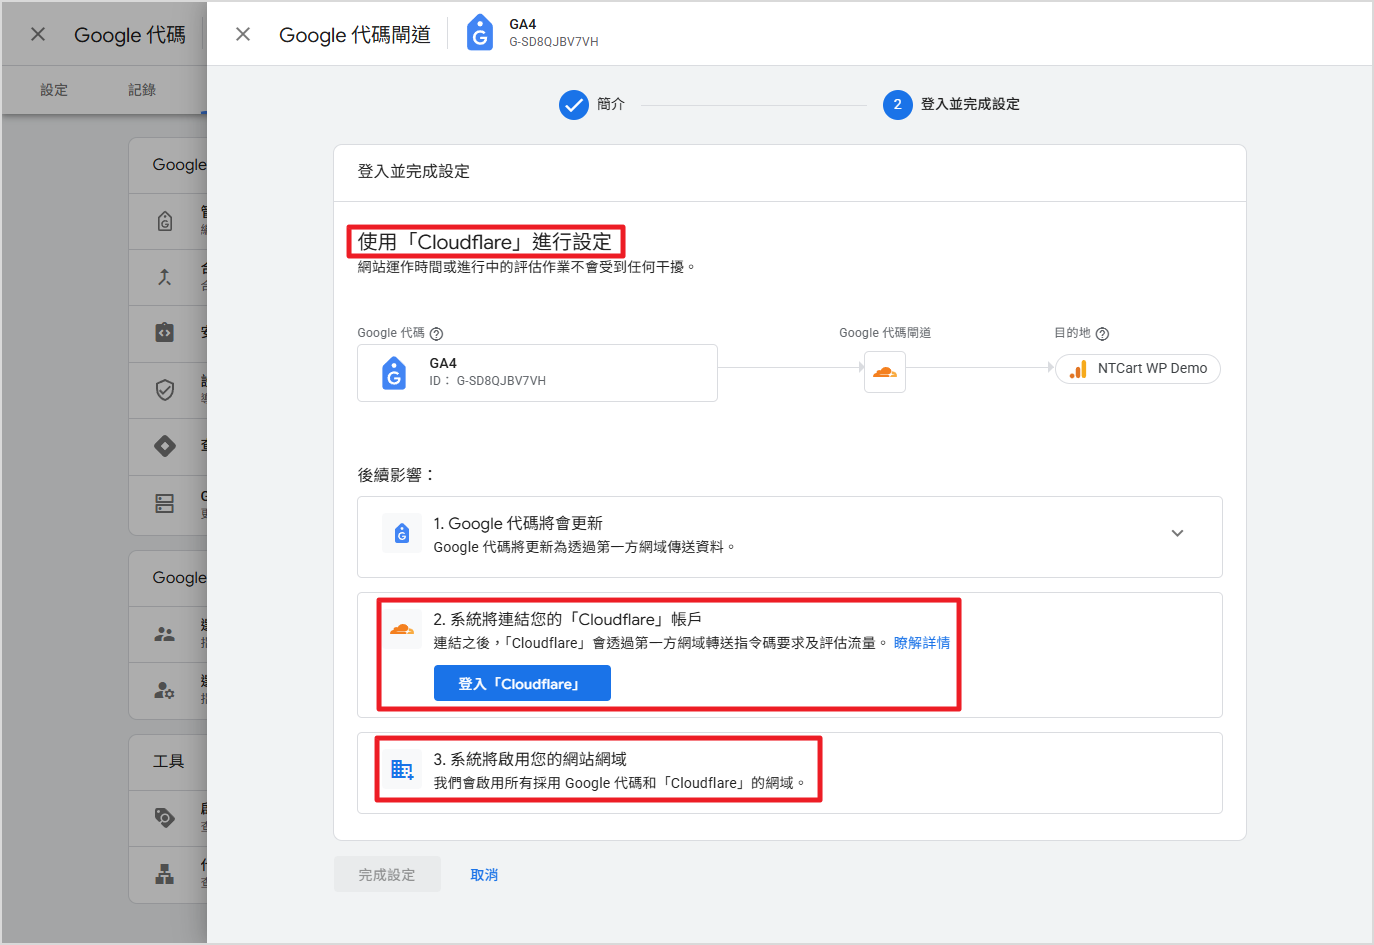Close the Google 代碼閘道 panel

(x=243, y=34)
